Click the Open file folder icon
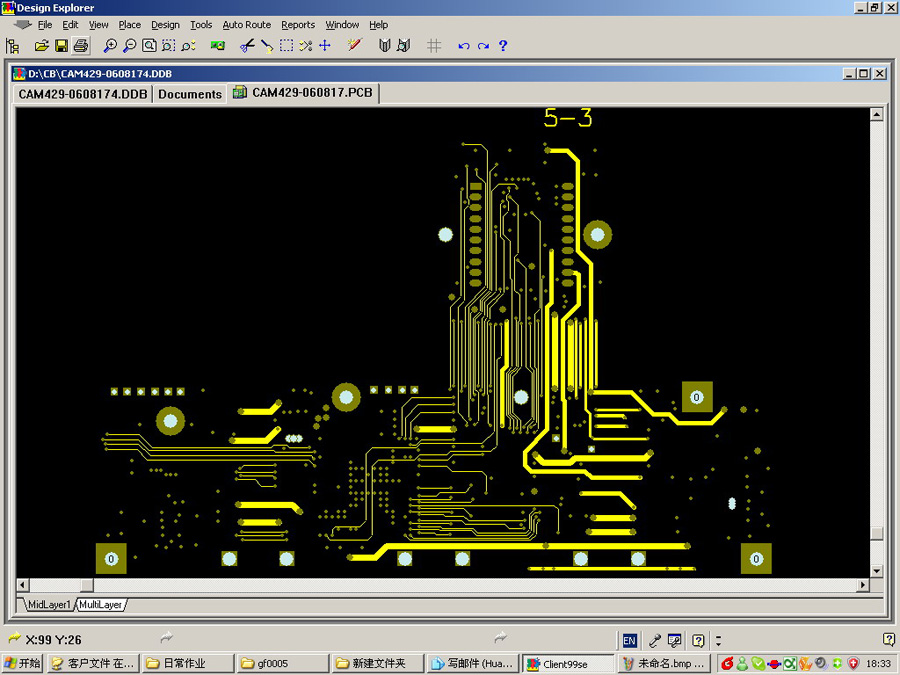This screenshot has height=675, width=900. click(42, 46)
